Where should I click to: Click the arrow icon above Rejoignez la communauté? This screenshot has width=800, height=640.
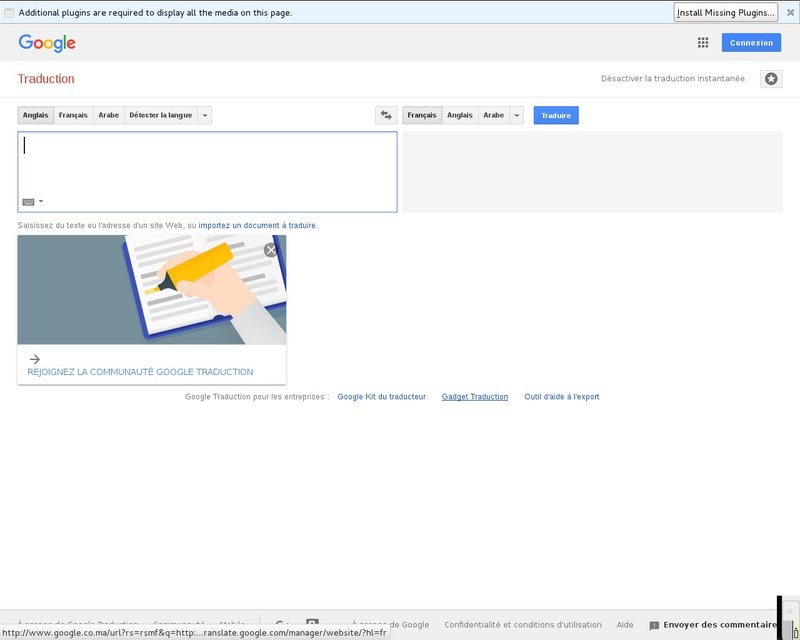(x=35, y=359)
